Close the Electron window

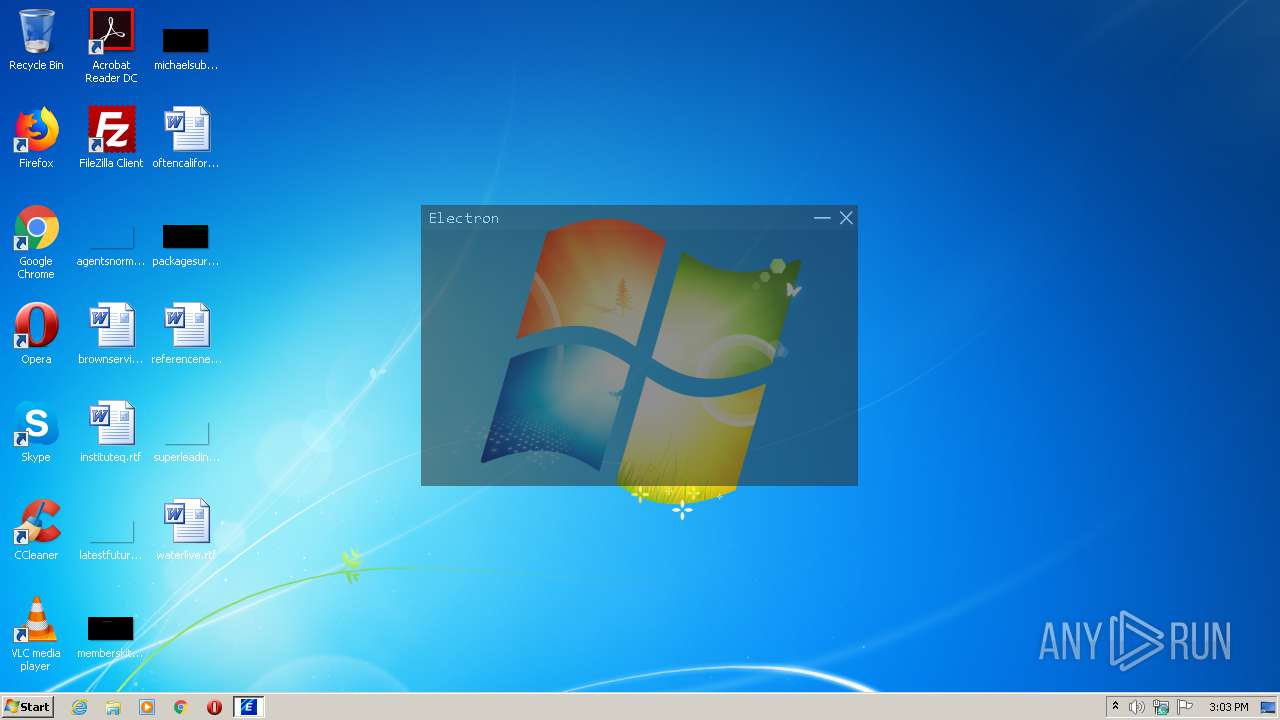(846, 218)
